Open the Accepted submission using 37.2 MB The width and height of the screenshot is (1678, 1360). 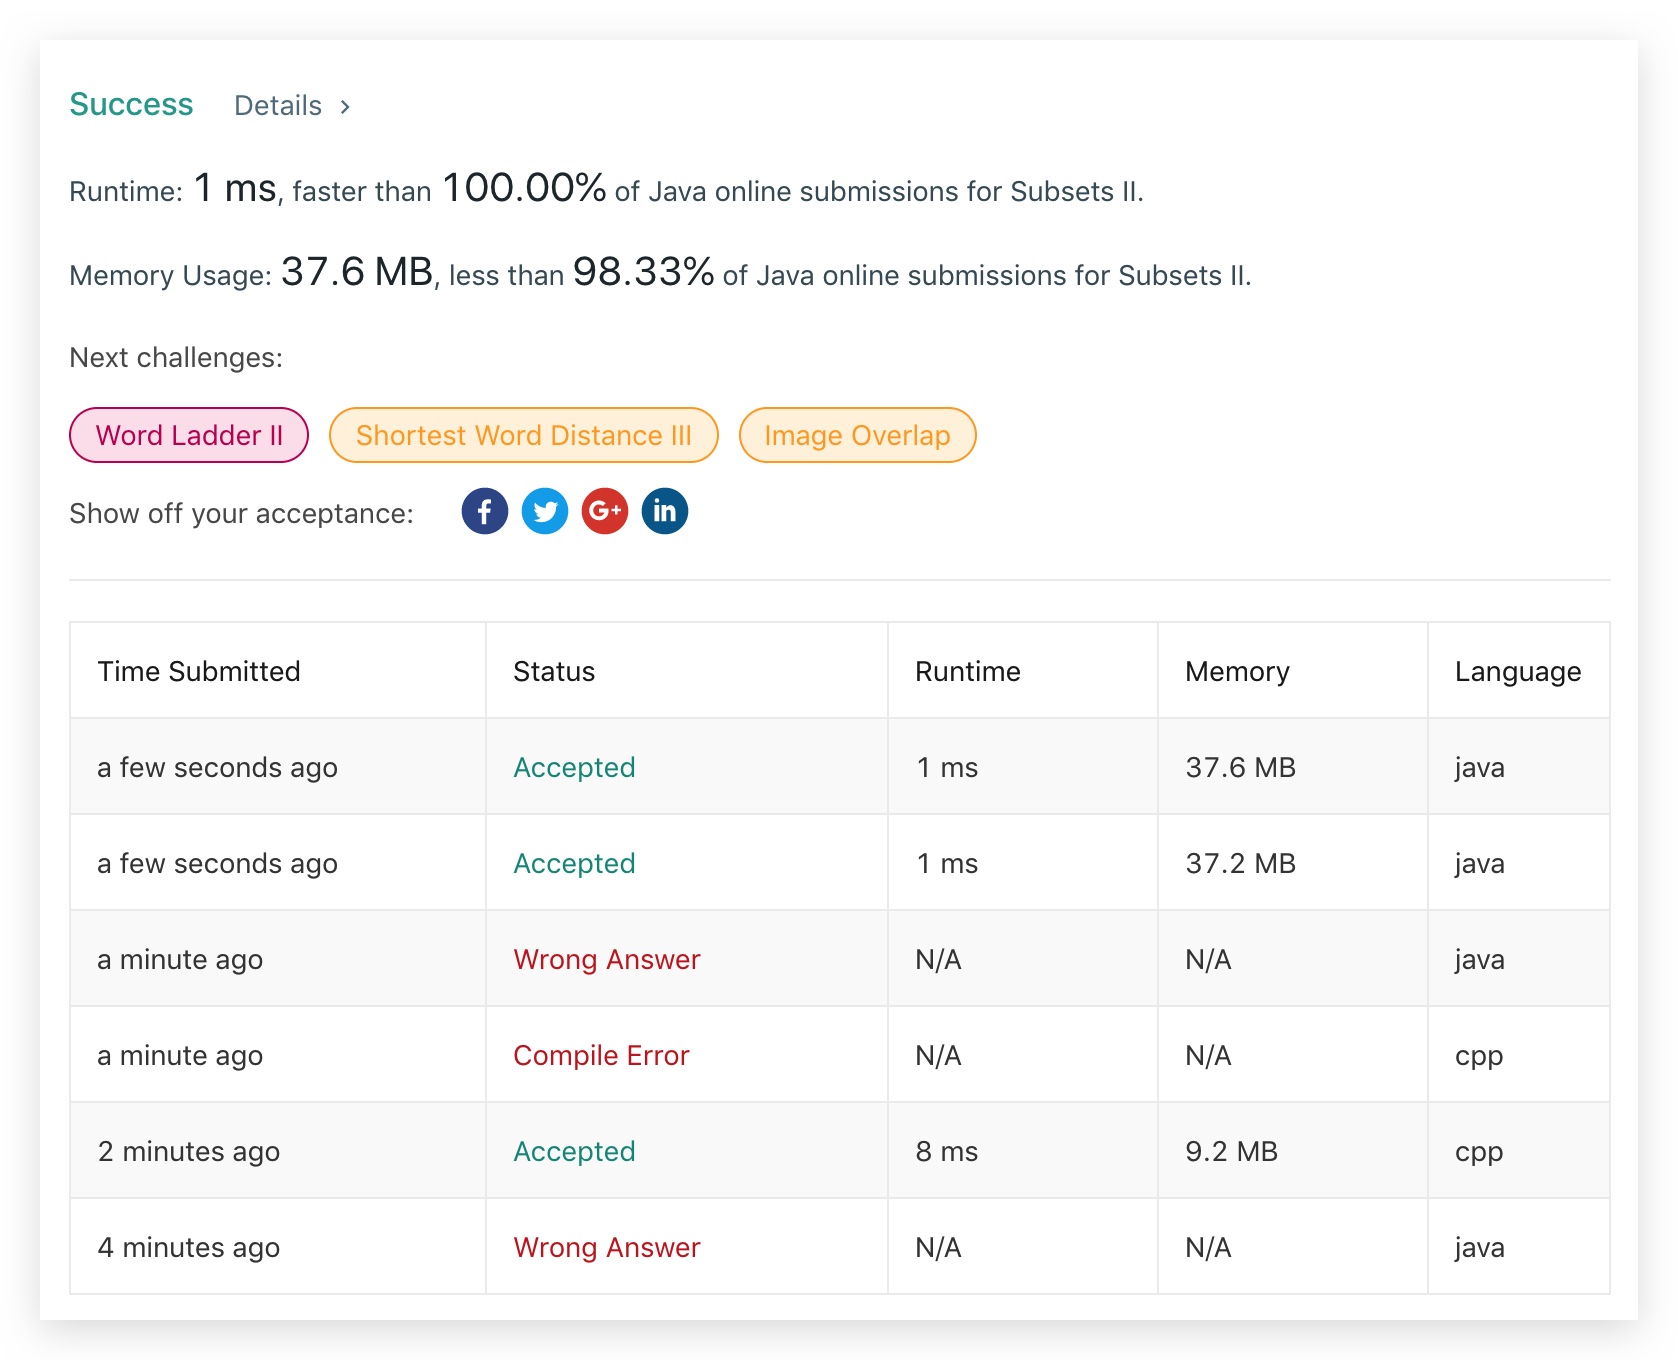coord(574,863)
